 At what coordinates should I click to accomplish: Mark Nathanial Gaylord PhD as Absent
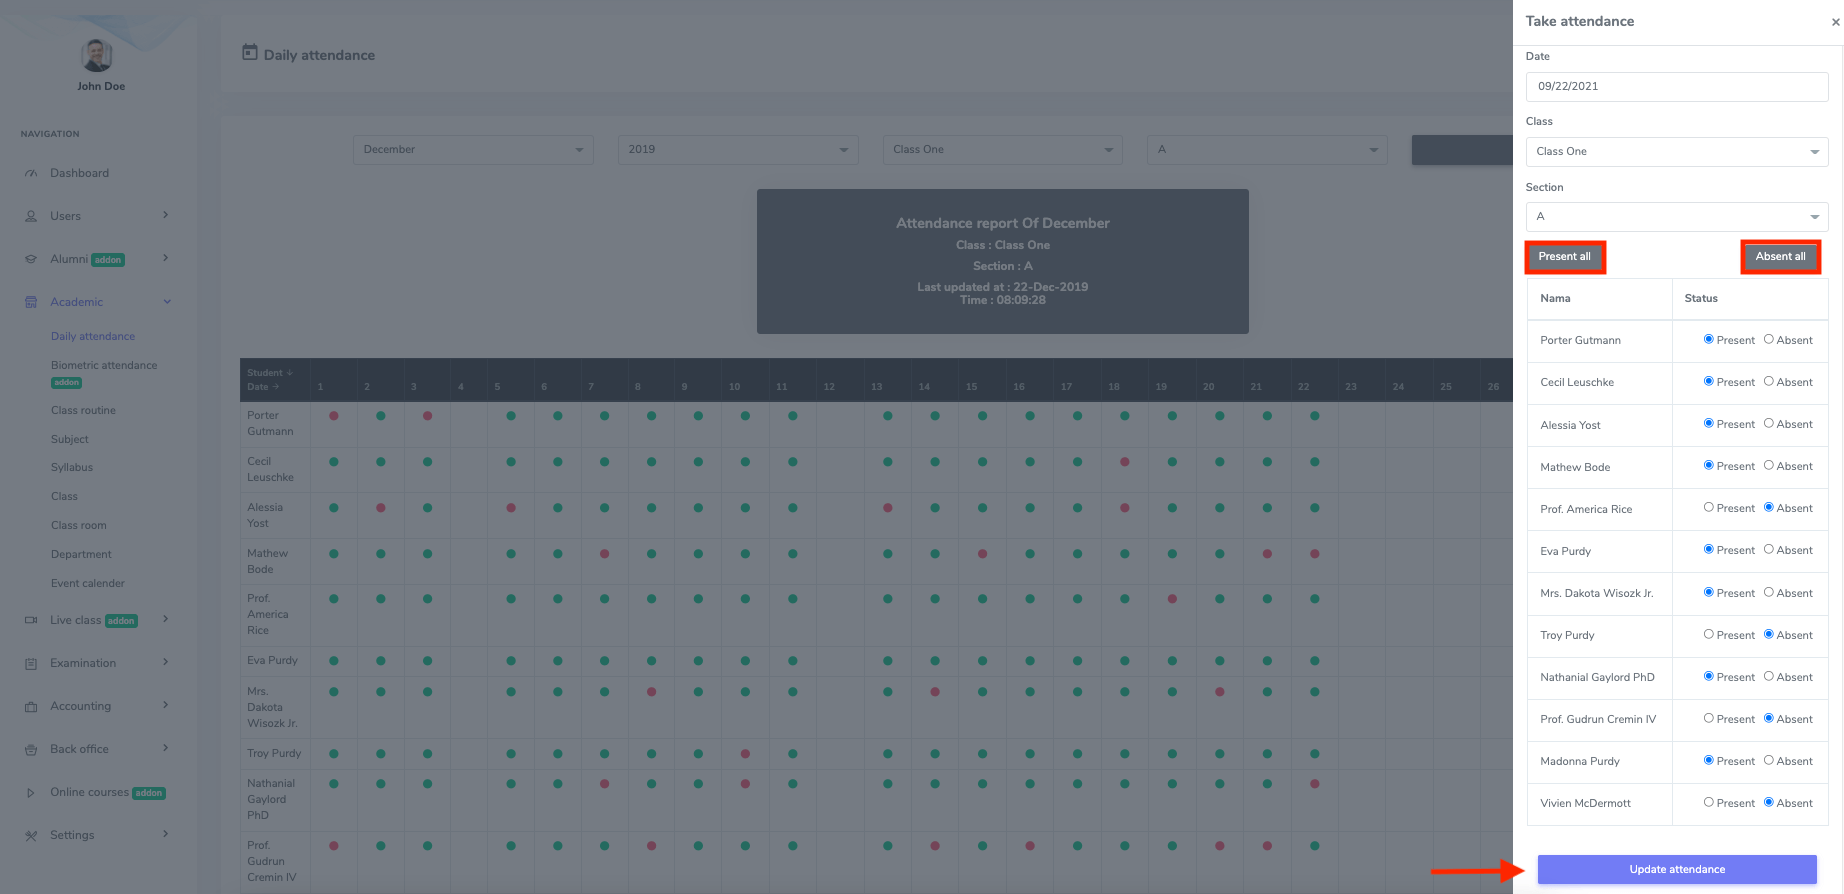[1769, 676]
